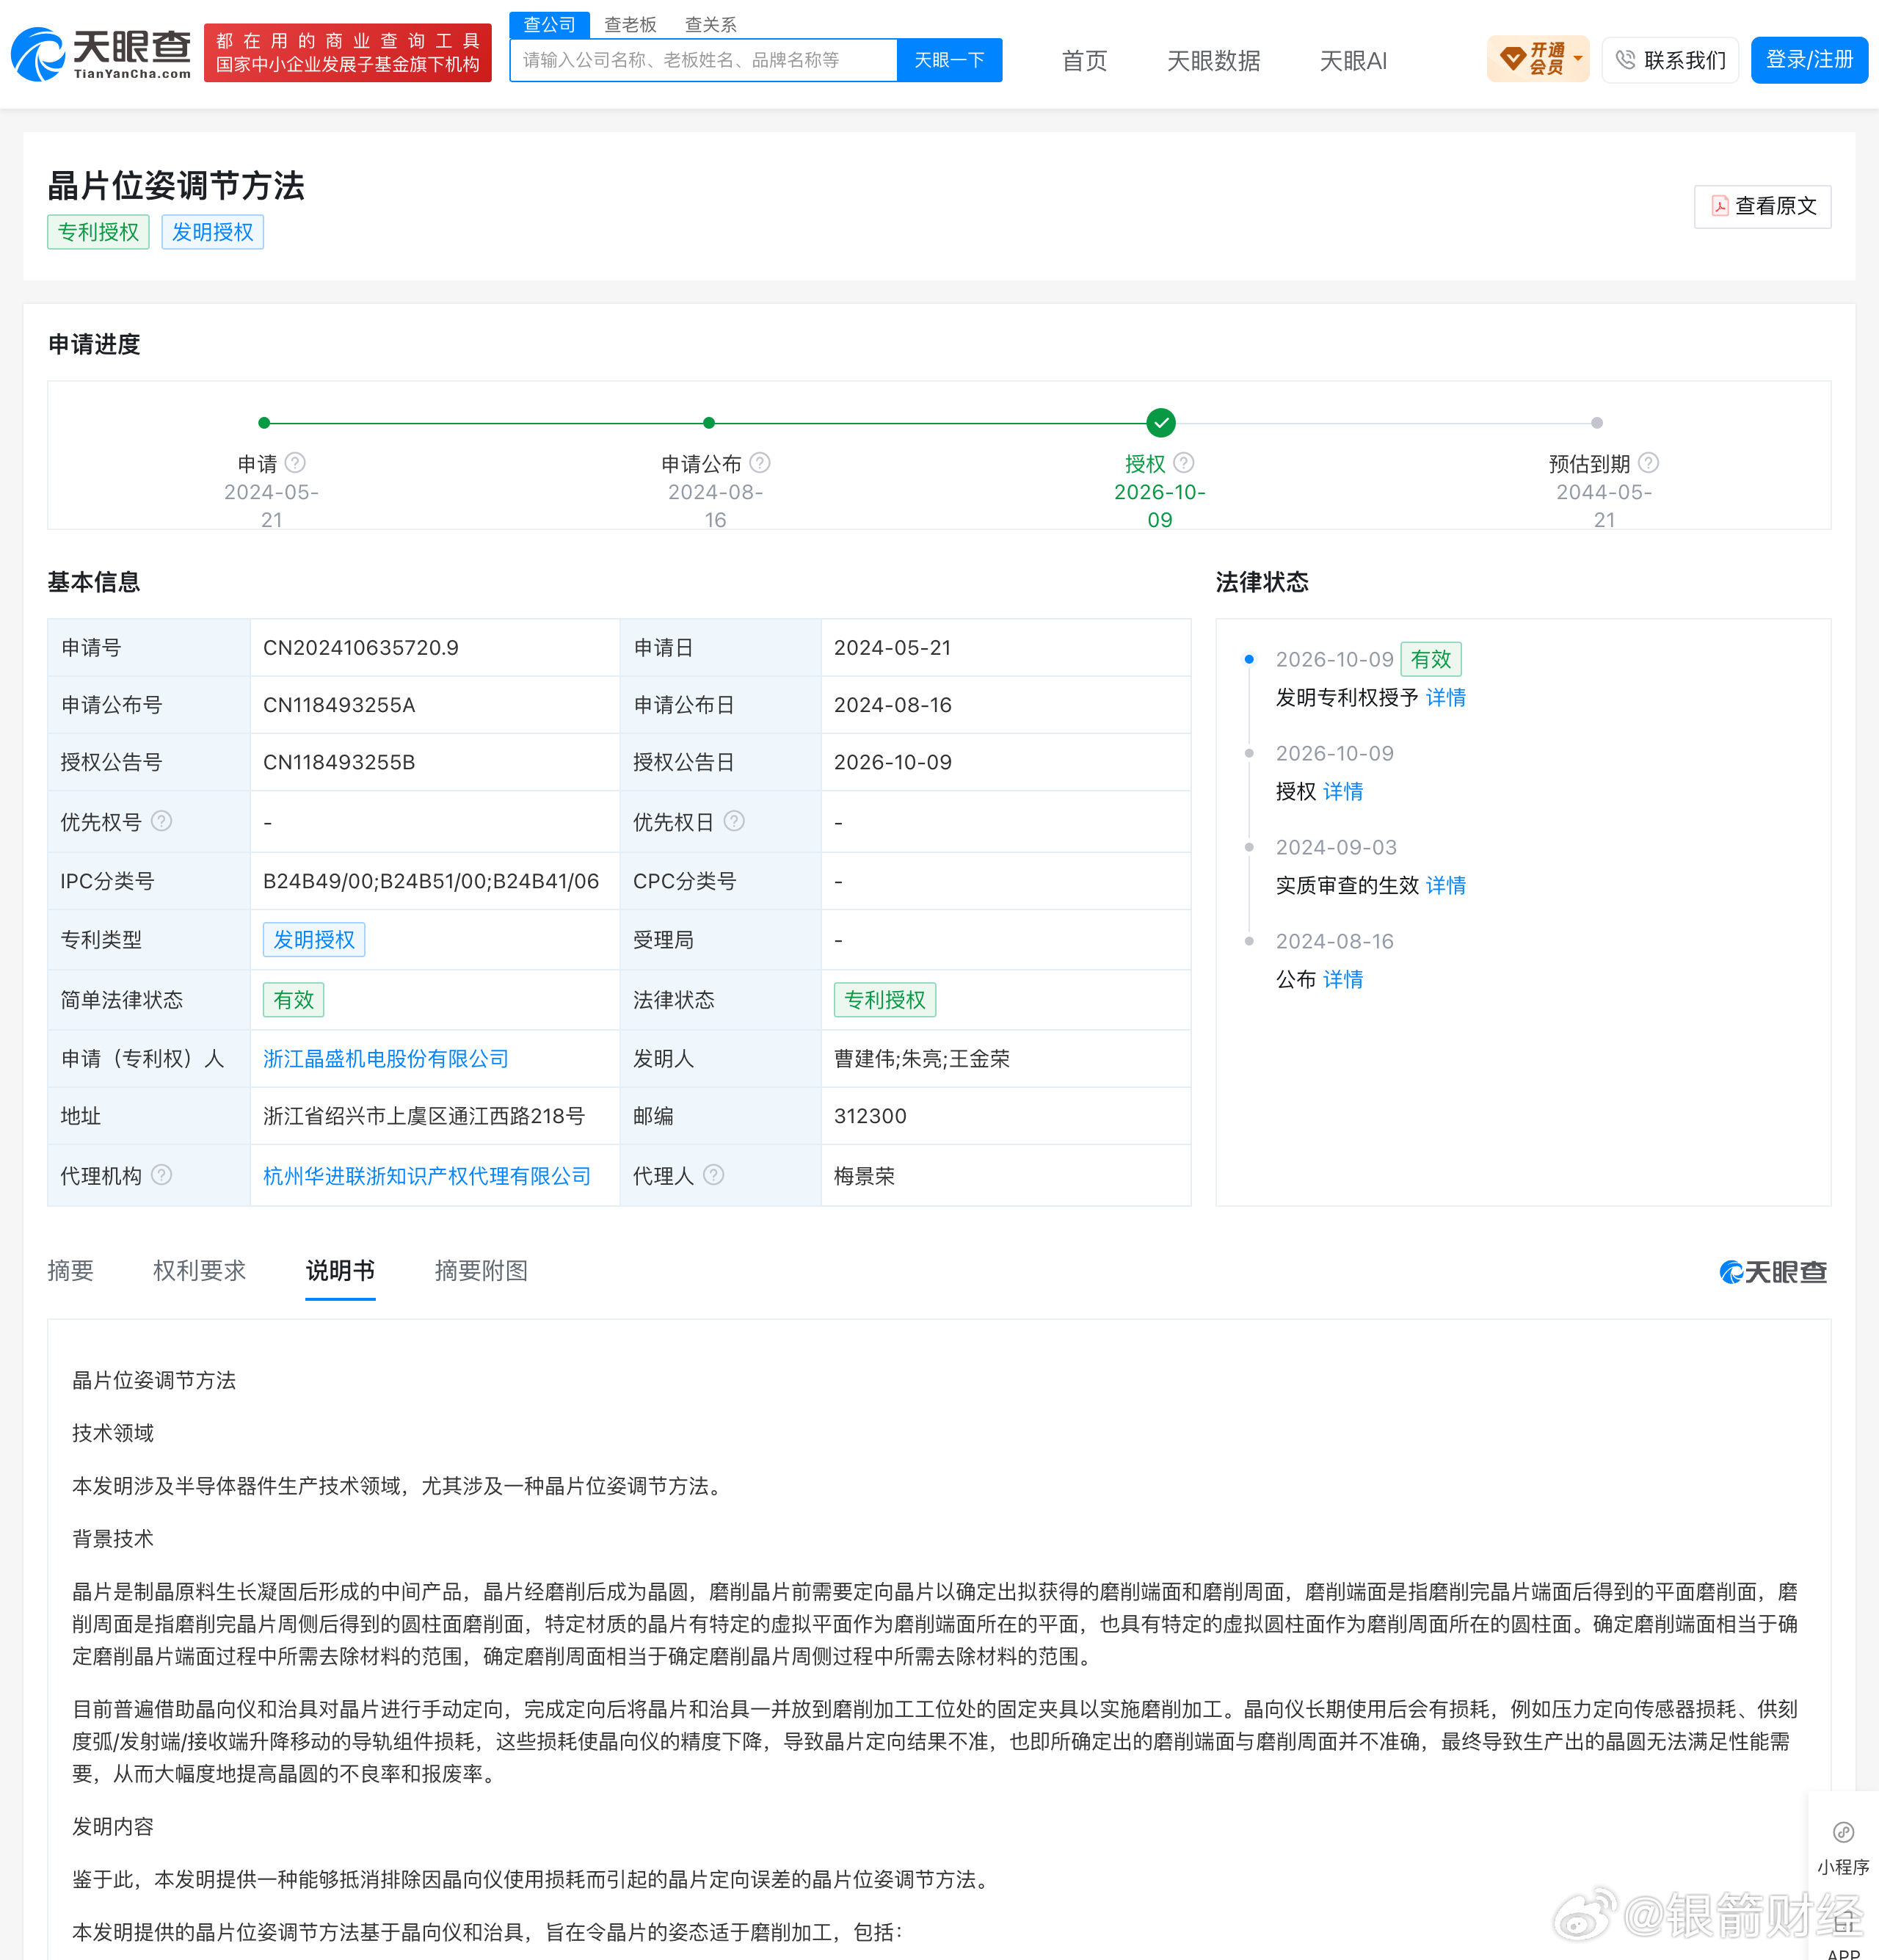Viewport: 1879px width, 1960px height.
Task: Click the 天眼一下 search button
Action: coord(949,60)
